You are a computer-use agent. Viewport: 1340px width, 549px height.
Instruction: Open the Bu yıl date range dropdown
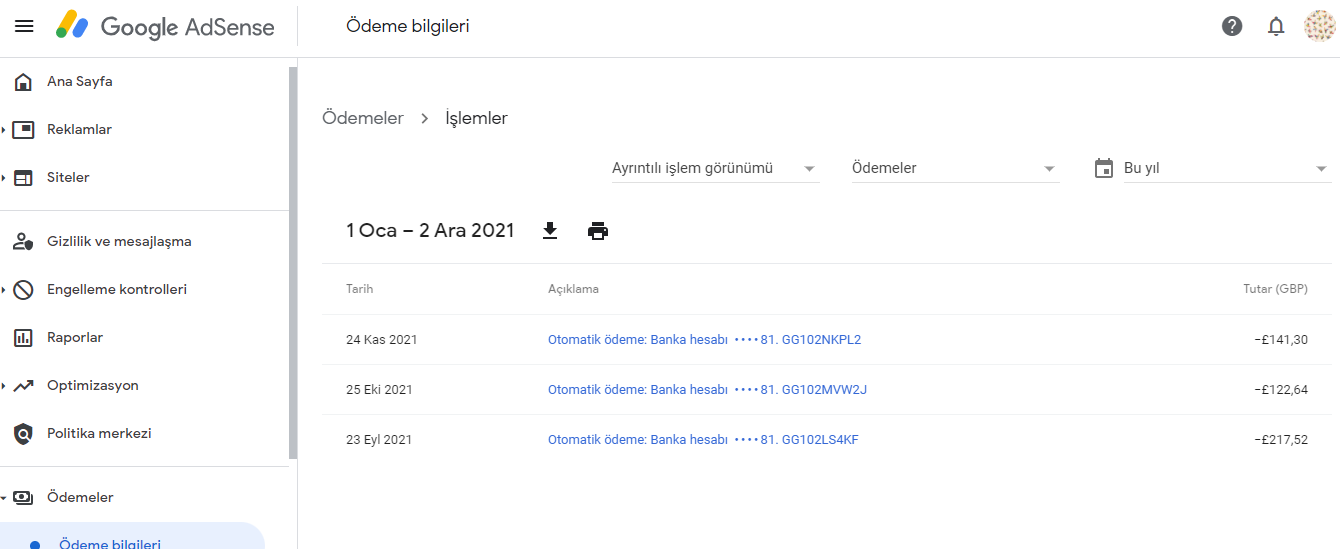point(1213,168)
